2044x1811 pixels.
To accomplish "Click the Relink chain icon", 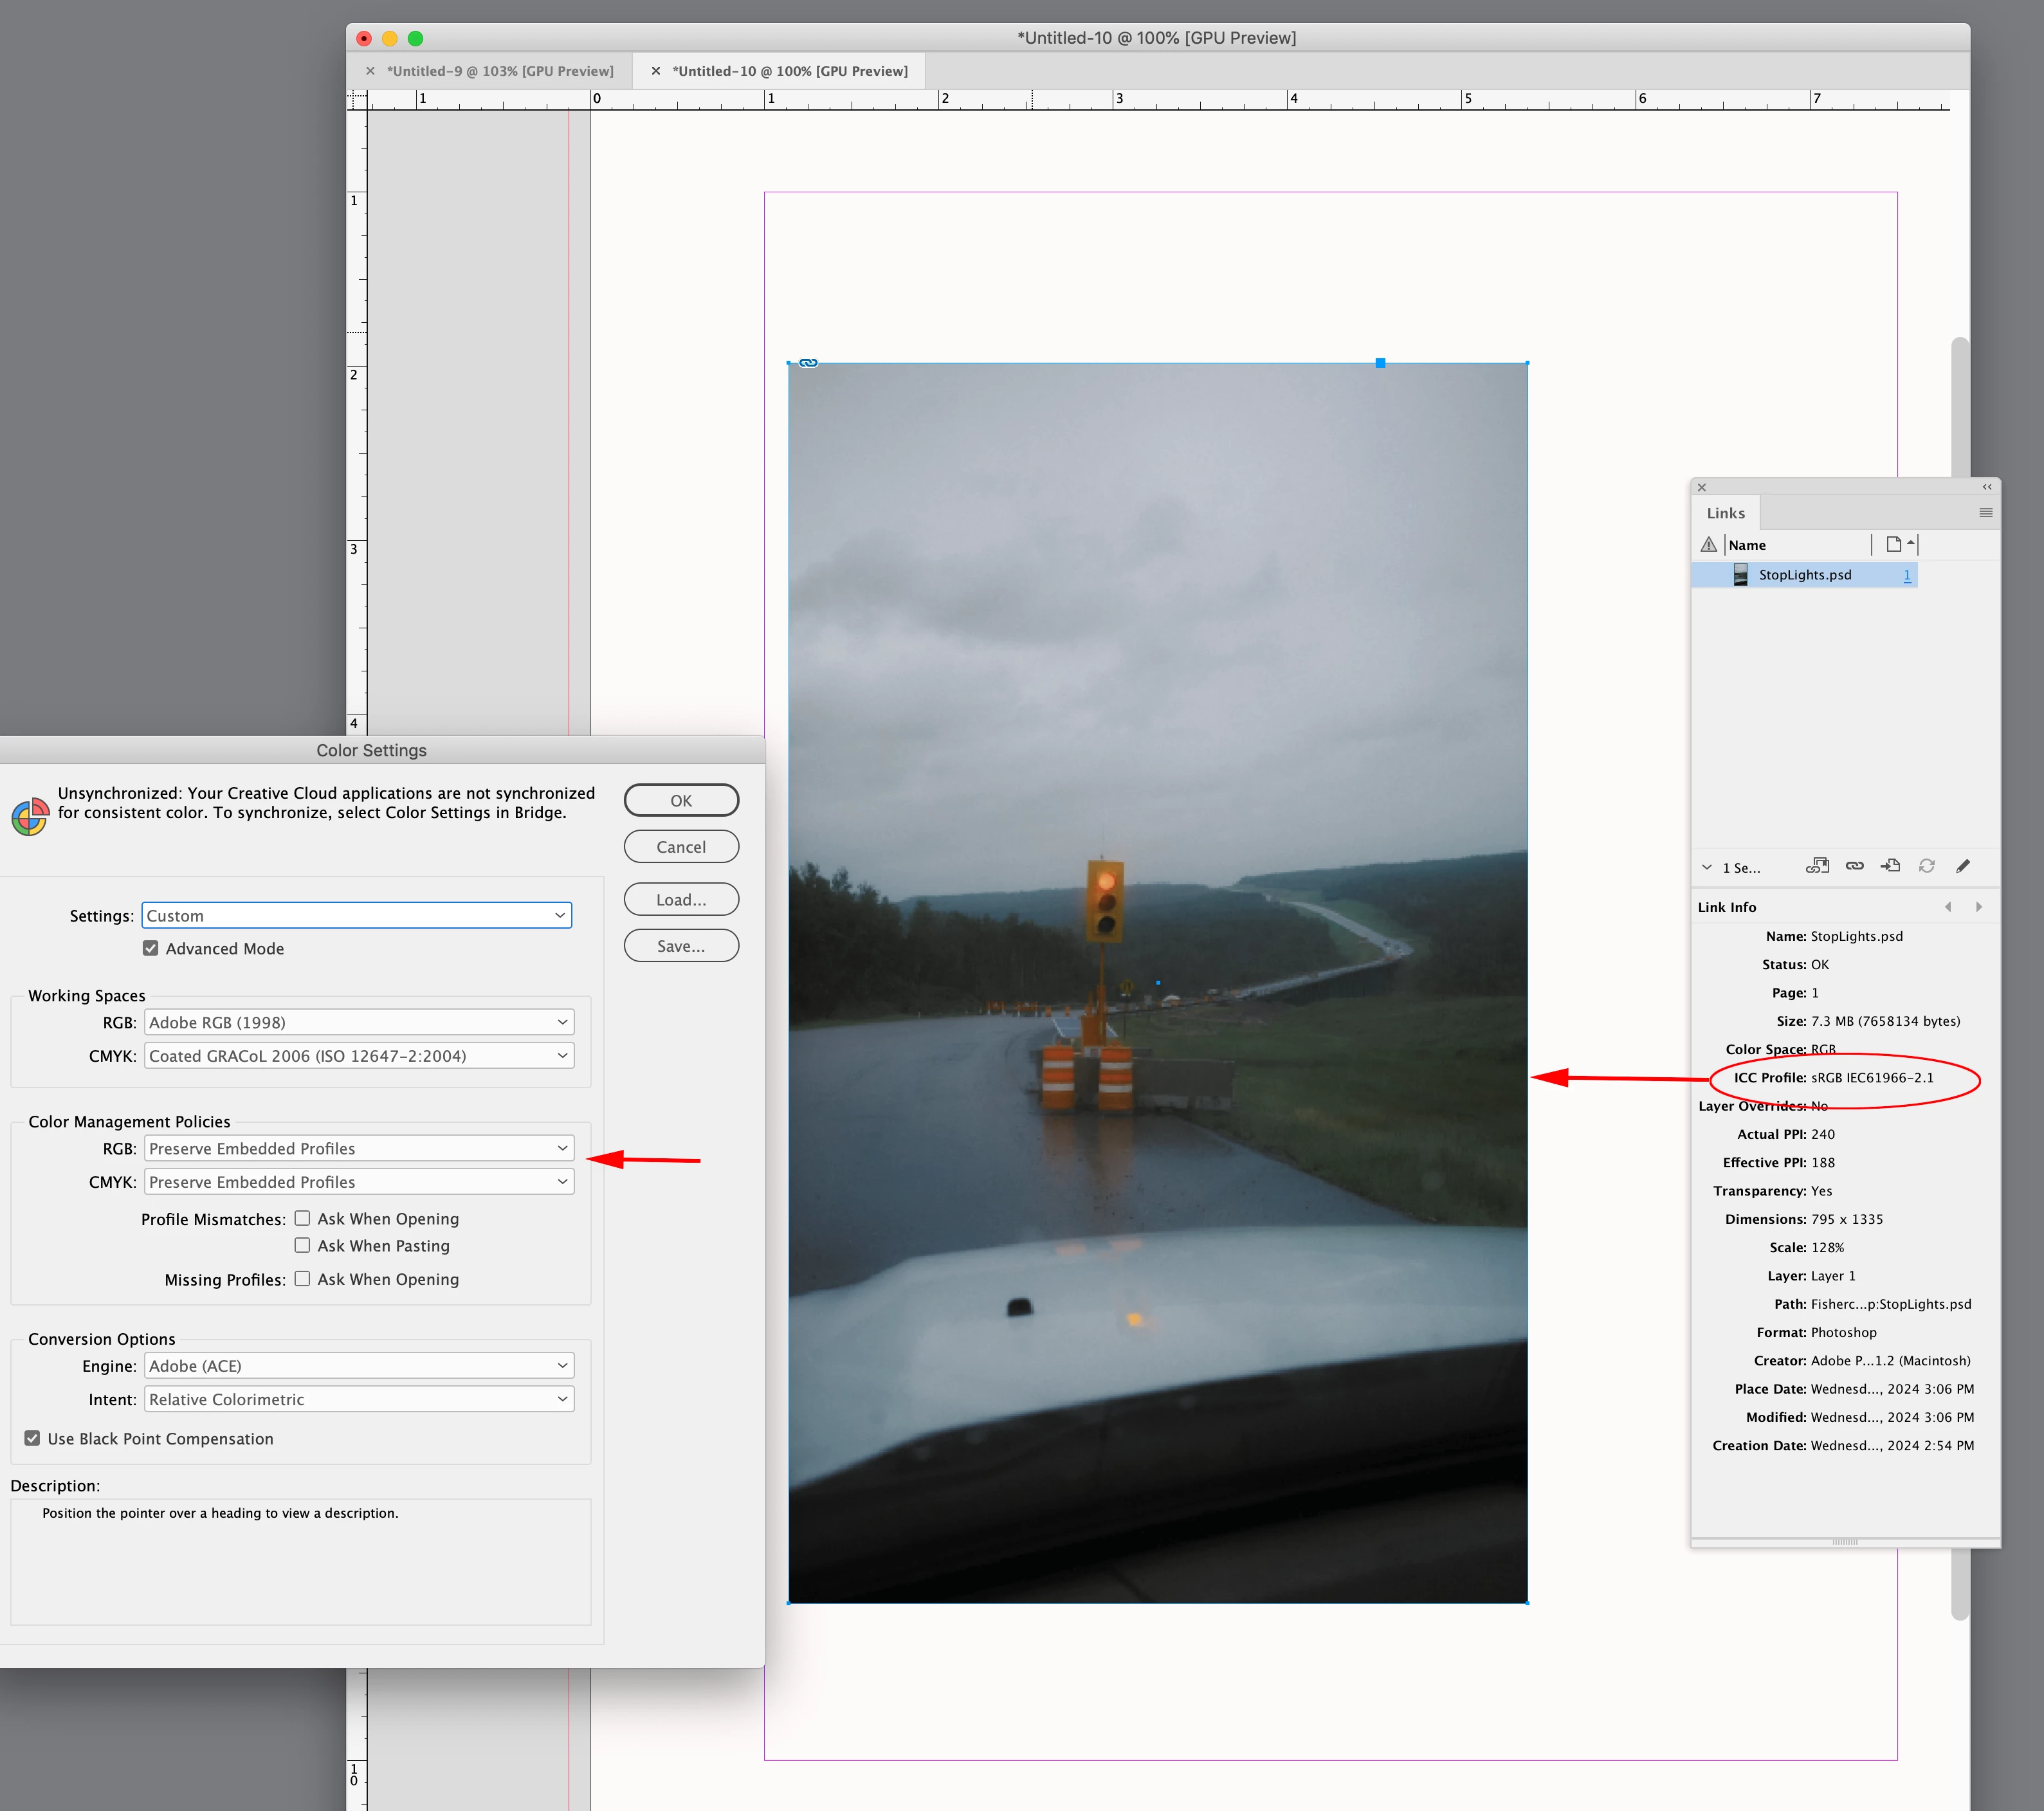I will (1854, 866).
